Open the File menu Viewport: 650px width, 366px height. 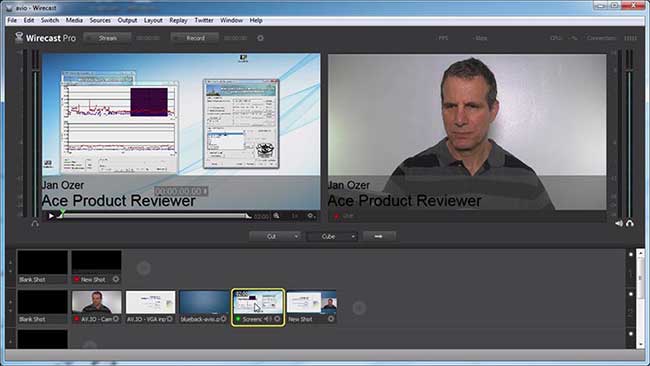(x=12, y=20)
